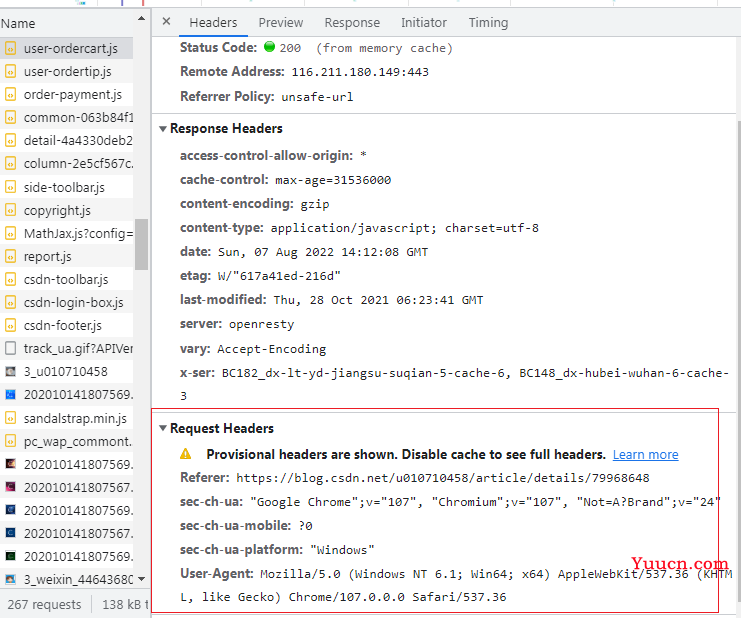This screenshot has width=741, height=618.
Task: Open the Learn more link
Action: (646, 455)
